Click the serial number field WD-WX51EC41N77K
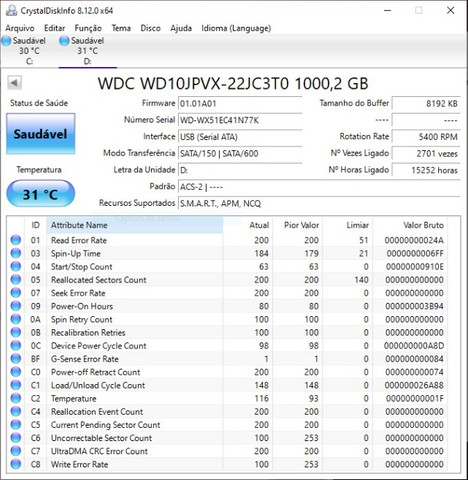Viewport: 468px width, 480px height. coord(240,120)
